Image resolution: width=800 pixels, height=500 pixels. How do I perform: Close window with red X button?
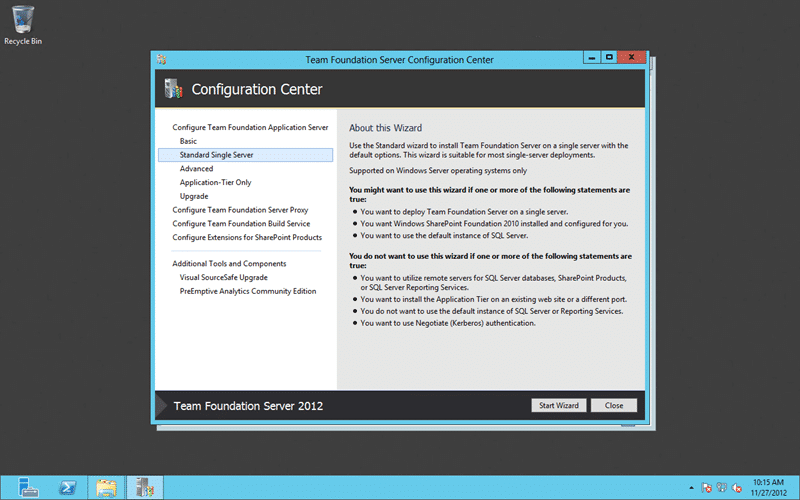tap(632, 57)
